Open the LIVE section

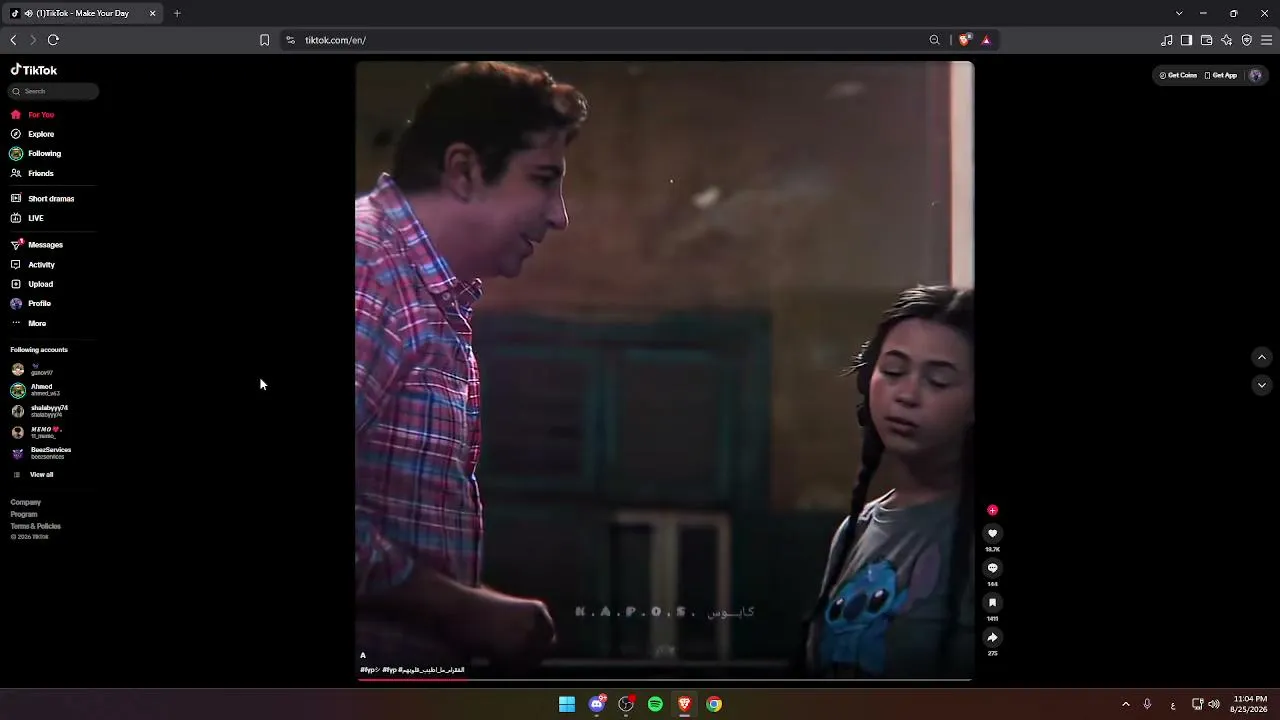point(27,218)
